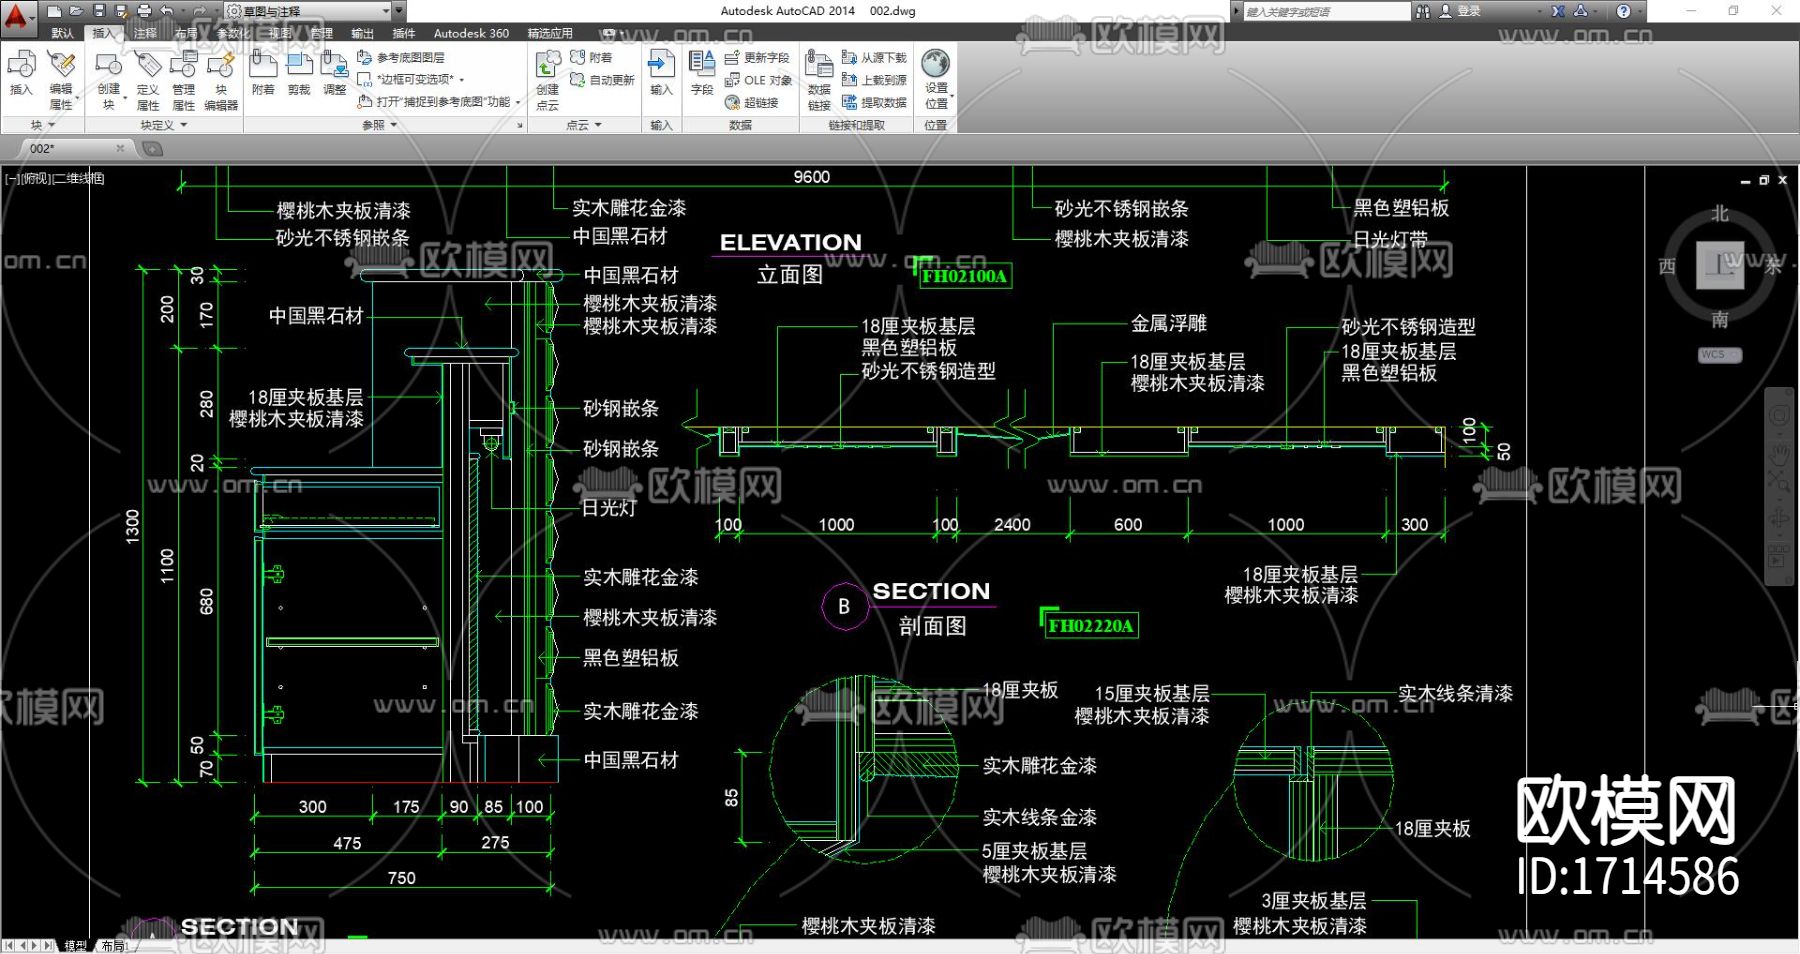Click the Set Location (设置位置) globe icon
1800x954 pixels.
tap(936, 78)
